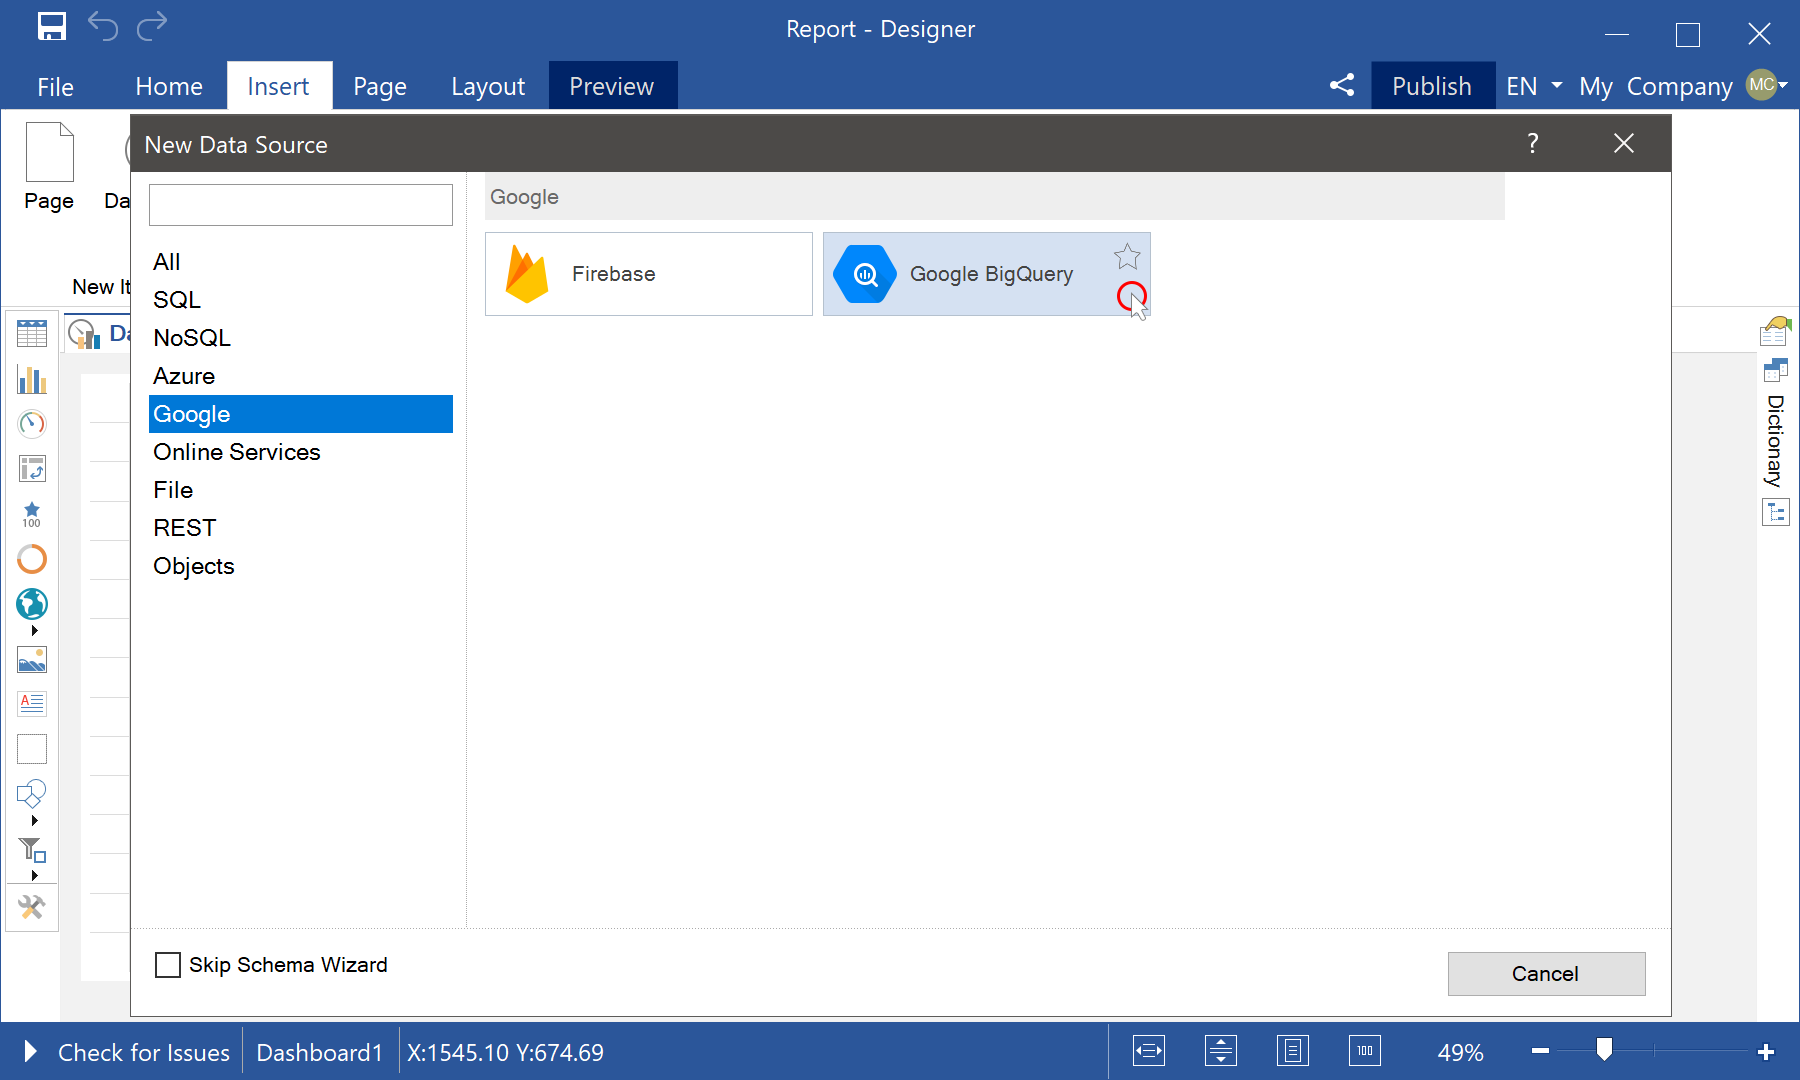
Task: Expand the maps submenu arrow in the toolbox
Action: point(34,631)
